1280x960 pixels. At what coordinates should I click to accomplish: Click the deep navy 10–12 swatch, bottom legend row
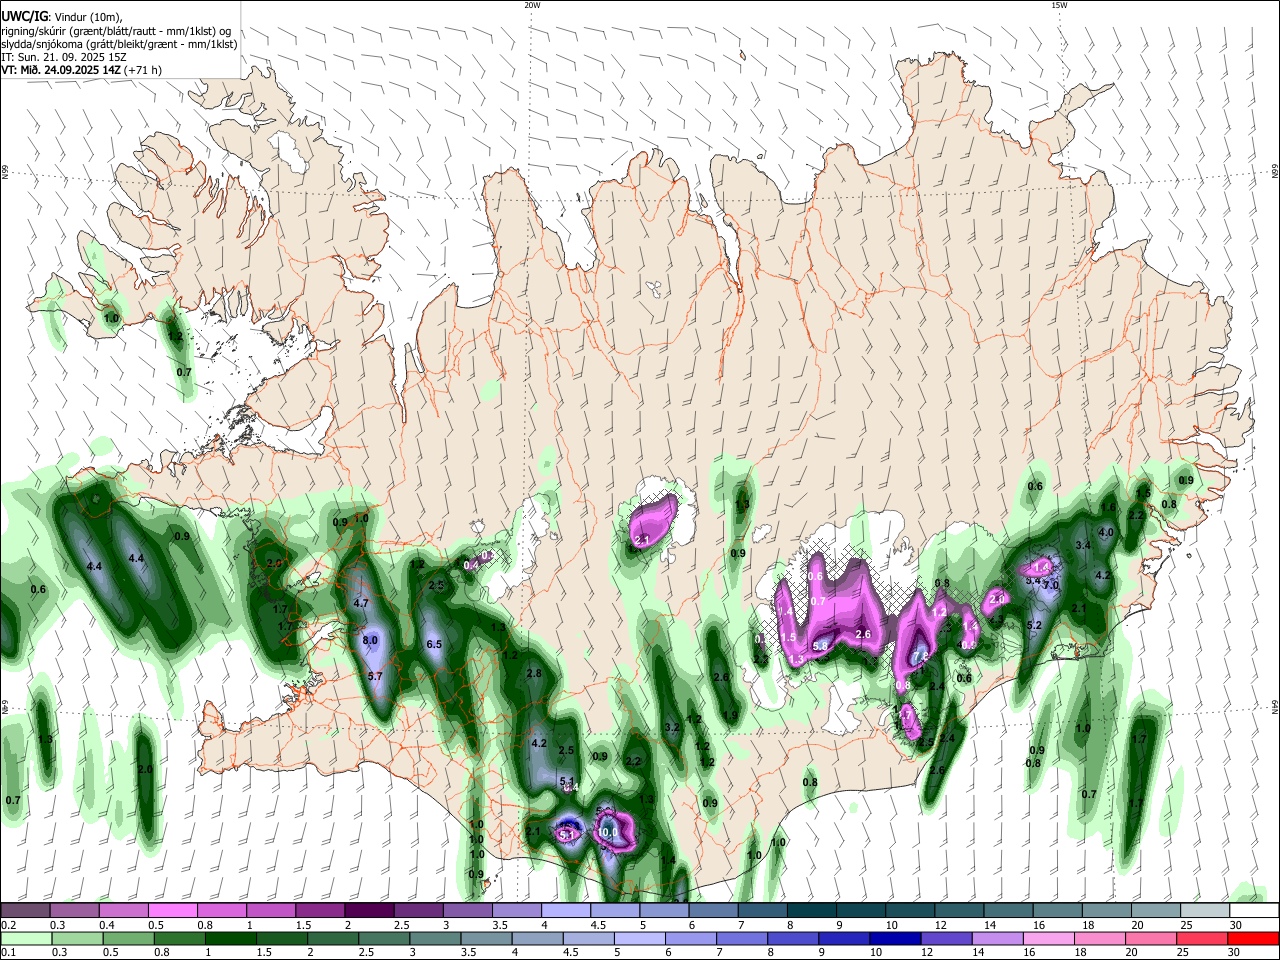coord(894,939)
